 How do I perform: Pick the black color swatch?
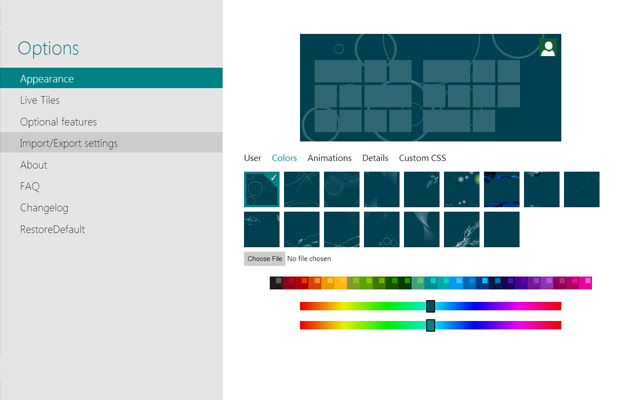click(276, 283)
